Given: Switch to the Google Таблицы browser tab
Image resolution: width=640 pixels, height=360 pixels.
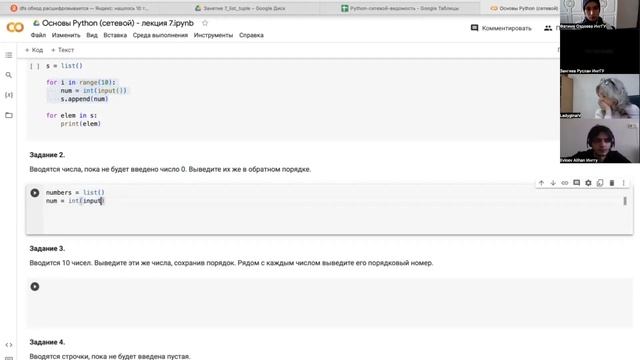Looking at the screenshot, I should click(x=400, y=8).
